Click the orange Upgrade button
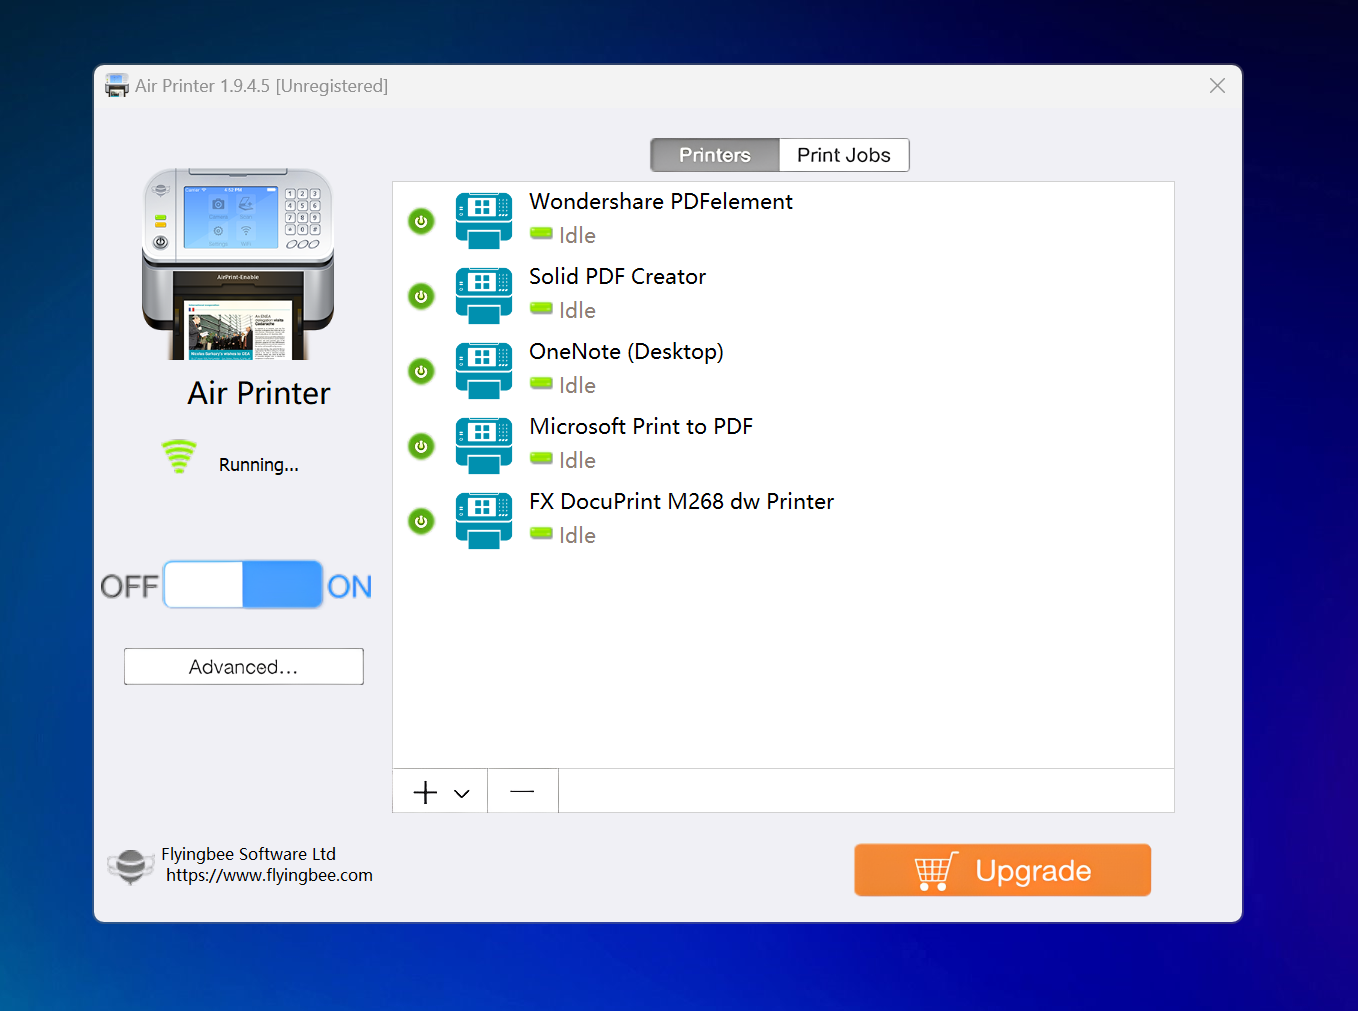 tap(1002, 870)
